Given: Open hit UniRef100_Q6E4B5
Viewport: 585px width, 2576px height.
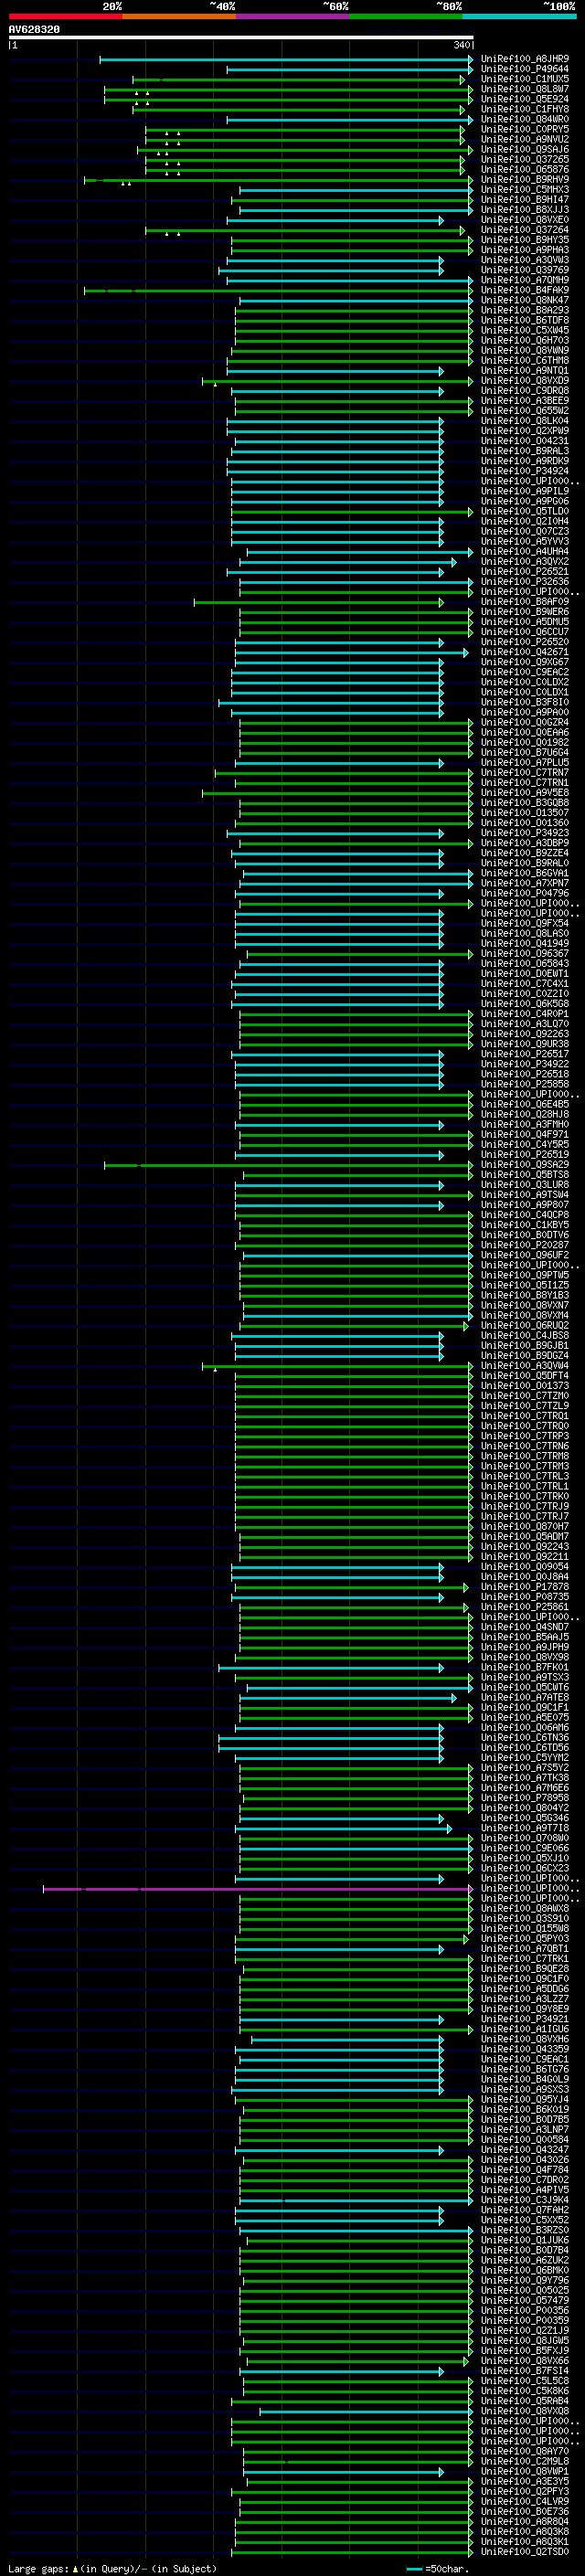Looking at the screenshot, I should [525, 1105].
